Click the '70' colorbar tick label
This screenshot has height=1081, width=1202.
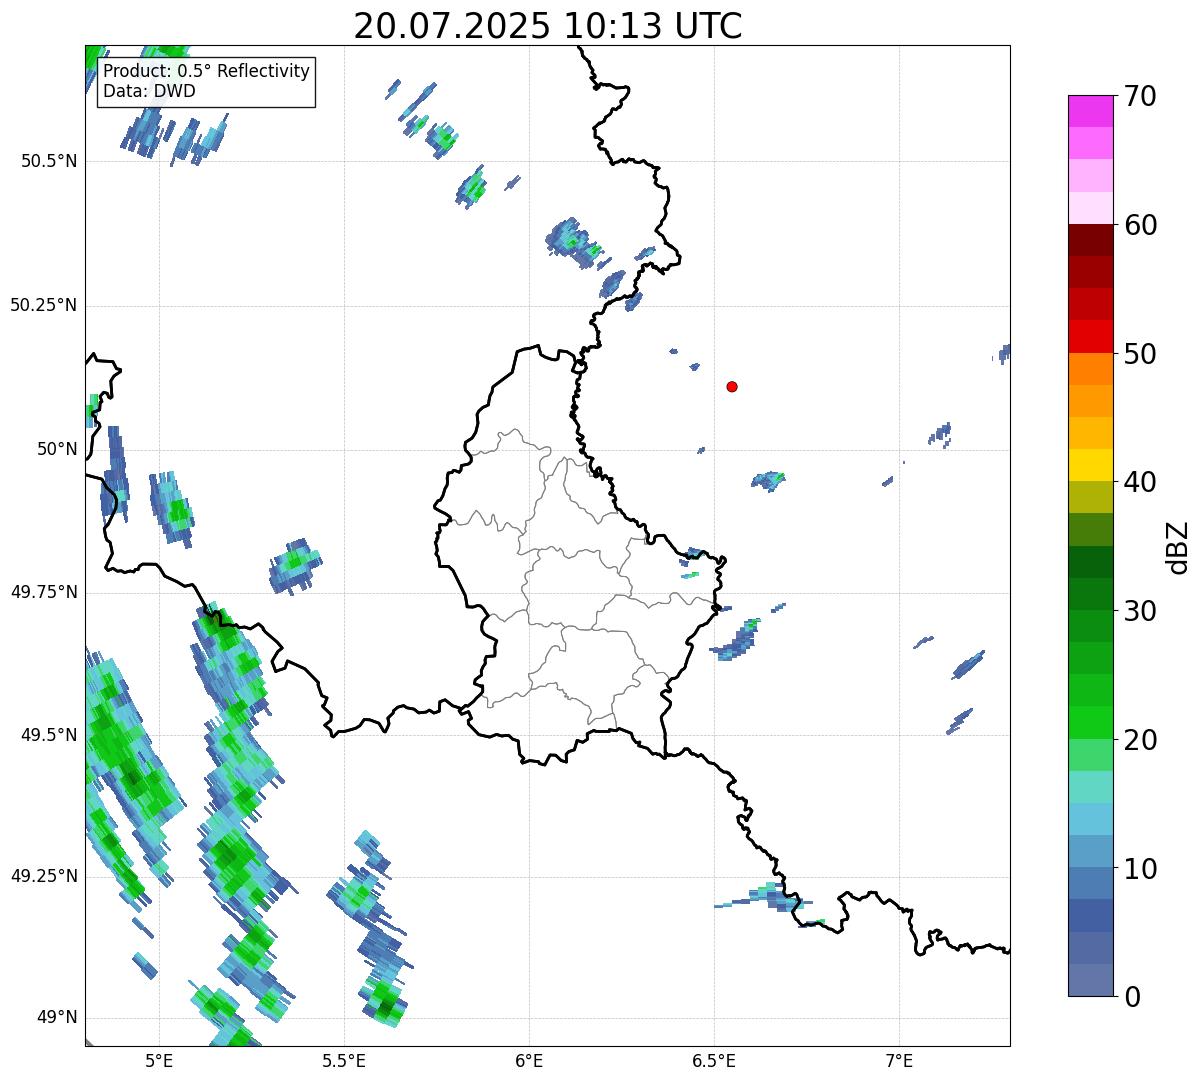(1141, 96)
